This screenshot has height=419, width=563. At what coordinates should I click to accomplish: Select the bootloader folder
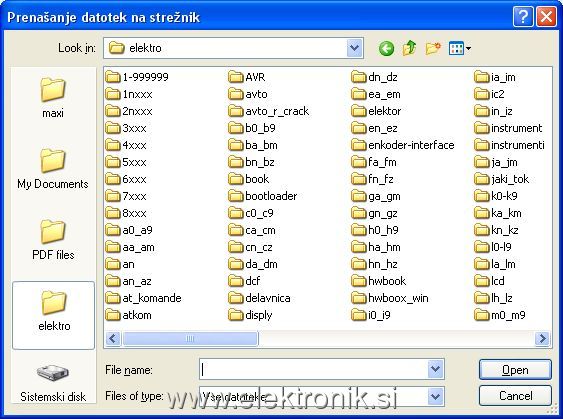263,196
